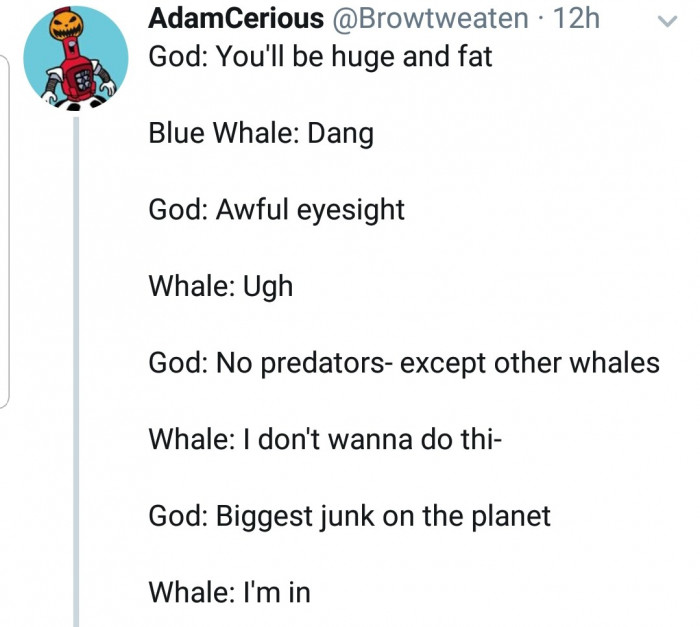
Task: Click the gray panel edge at far left
Action: coord(5,230)
